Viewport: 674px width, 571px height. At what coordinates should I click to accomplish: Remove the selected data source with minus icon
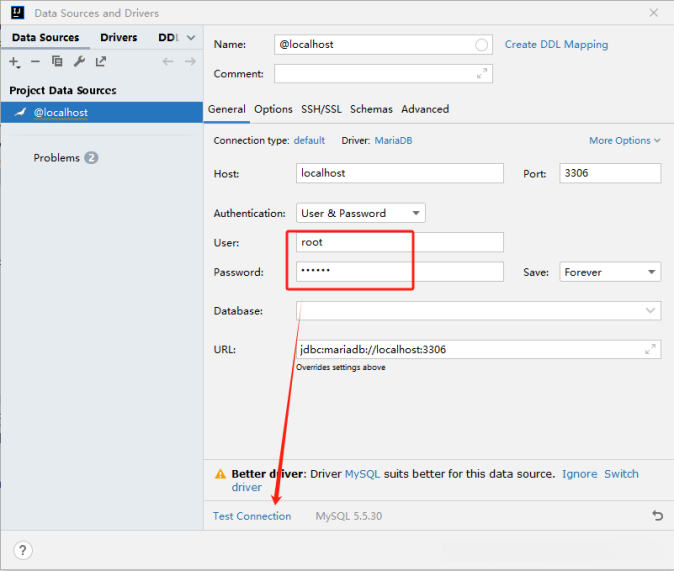pos(36,62)
